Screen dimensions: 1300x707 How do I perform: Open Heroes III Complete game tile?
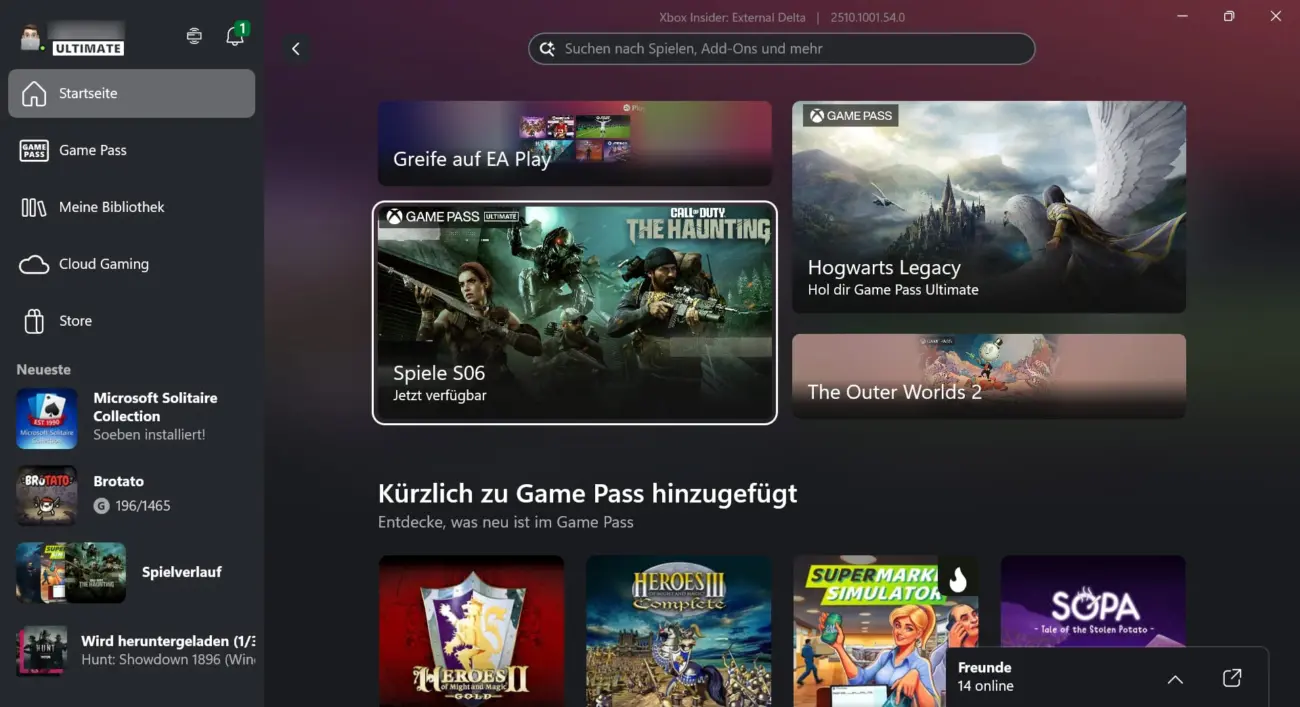point(678,630)
